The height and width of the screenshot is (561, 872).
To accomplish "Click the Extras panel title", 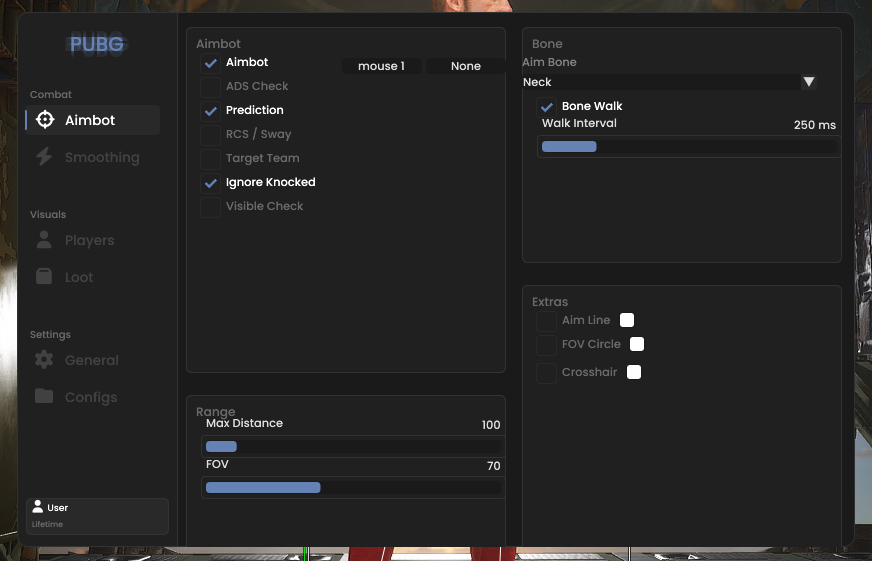I will pyautogui.click(x=549, y=301).
